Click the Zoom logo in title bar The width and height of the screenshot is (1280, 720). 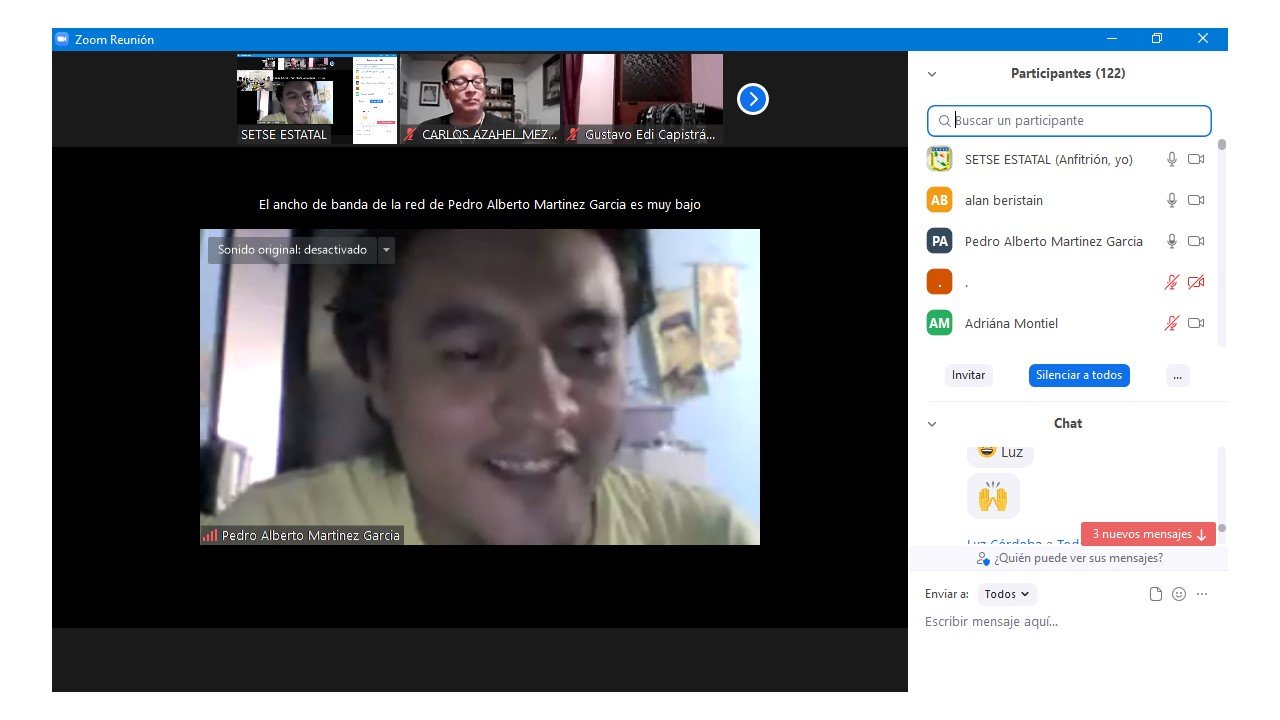point(62,39)
